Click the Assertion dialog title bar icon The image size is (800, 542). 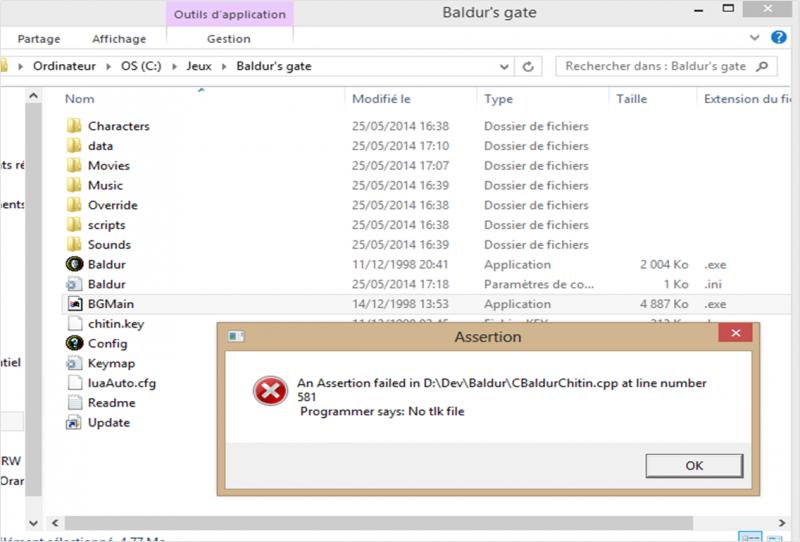click(236, 336)
